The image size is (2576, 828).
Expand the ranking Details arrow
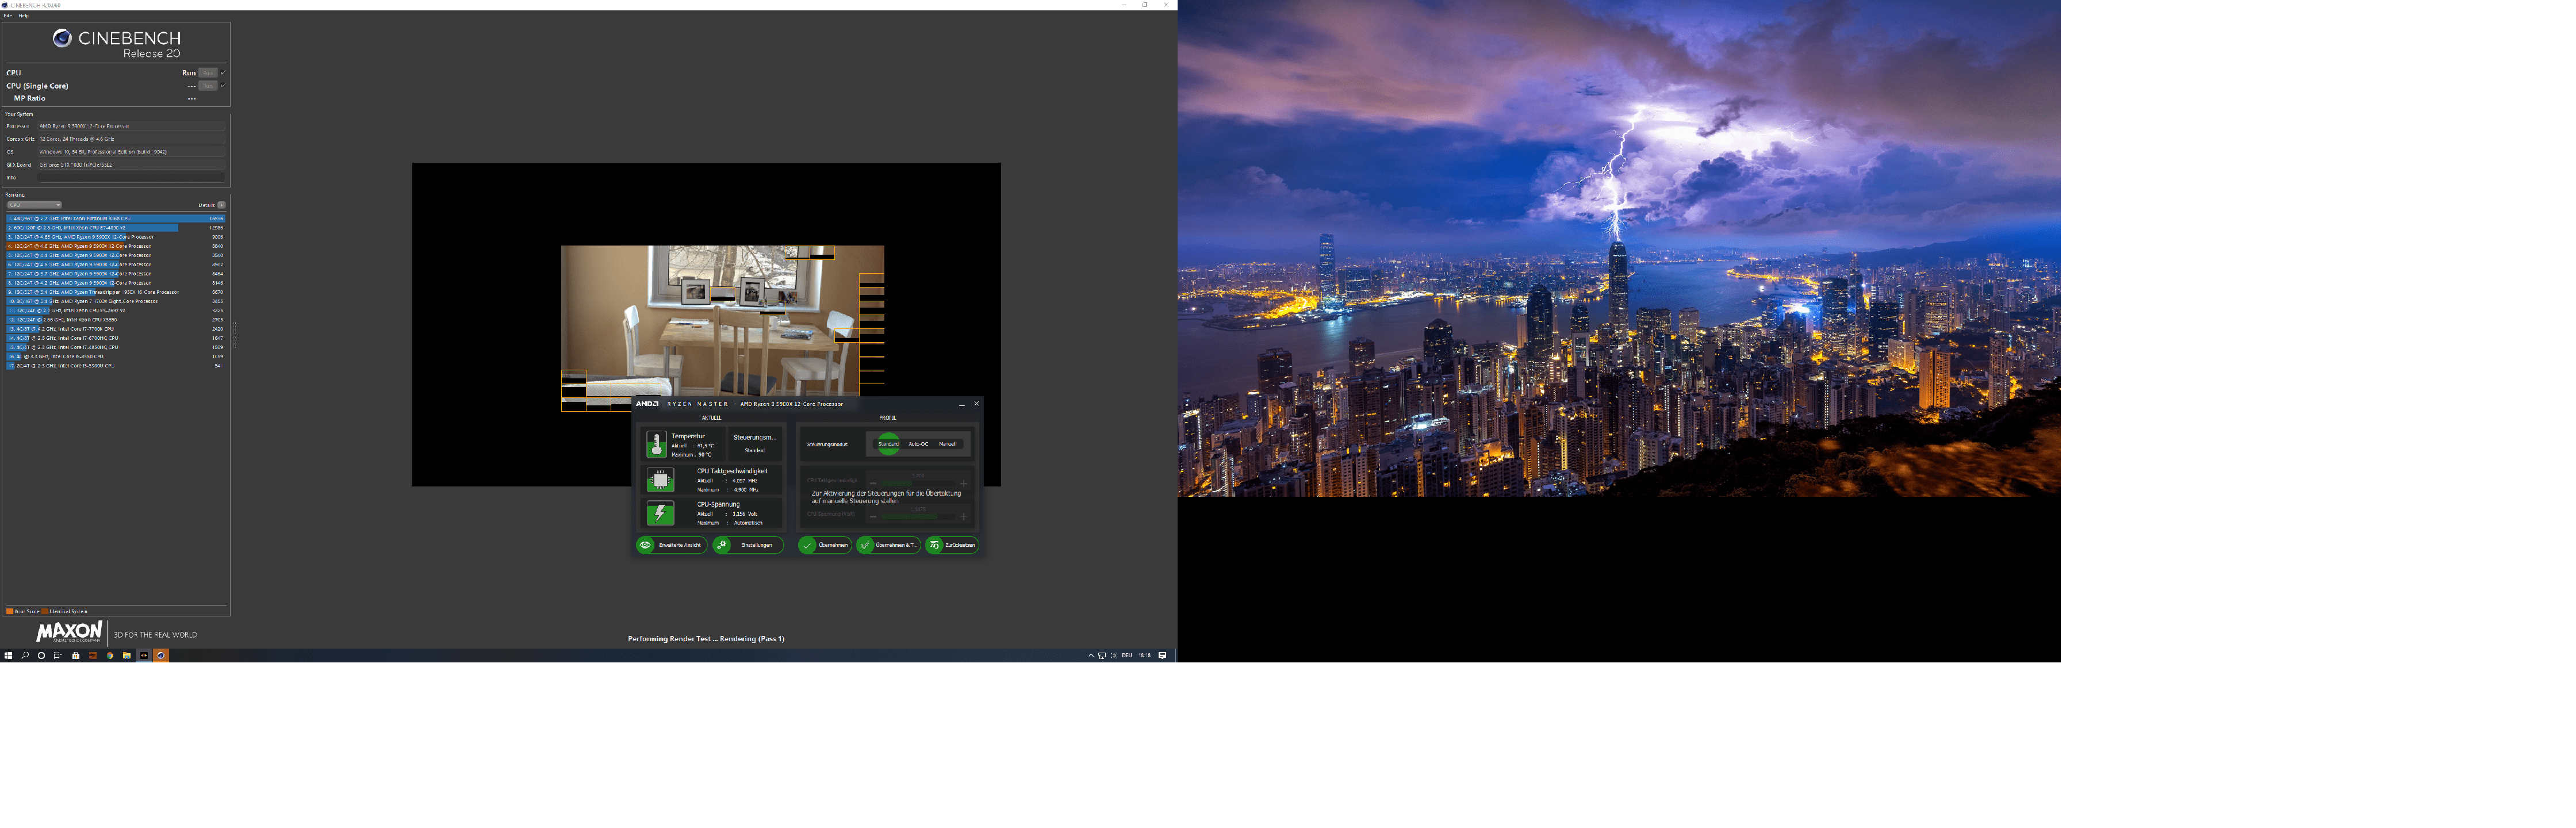point(221,205)
